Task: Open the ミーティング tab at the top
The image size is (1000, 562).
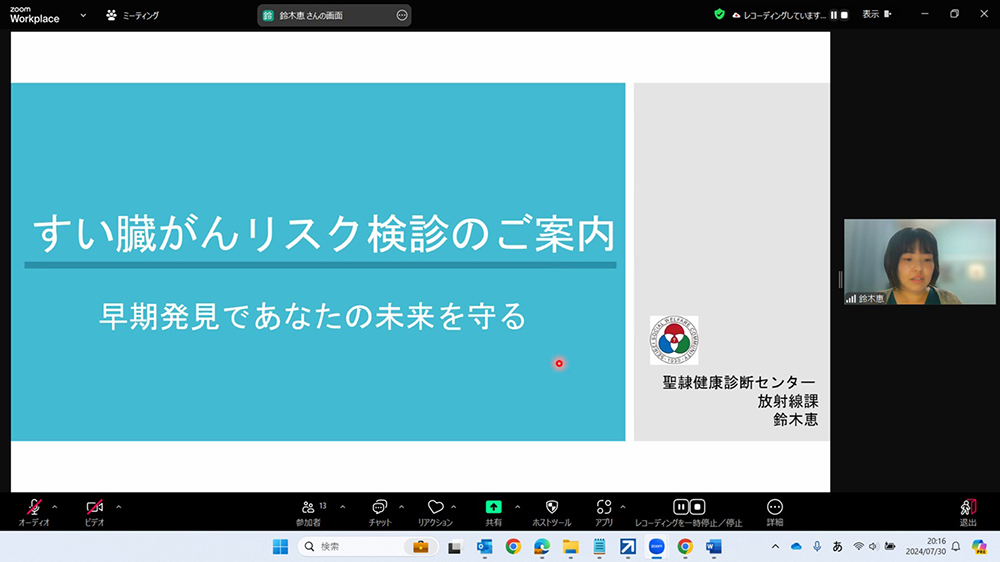Action: (132, 16)
